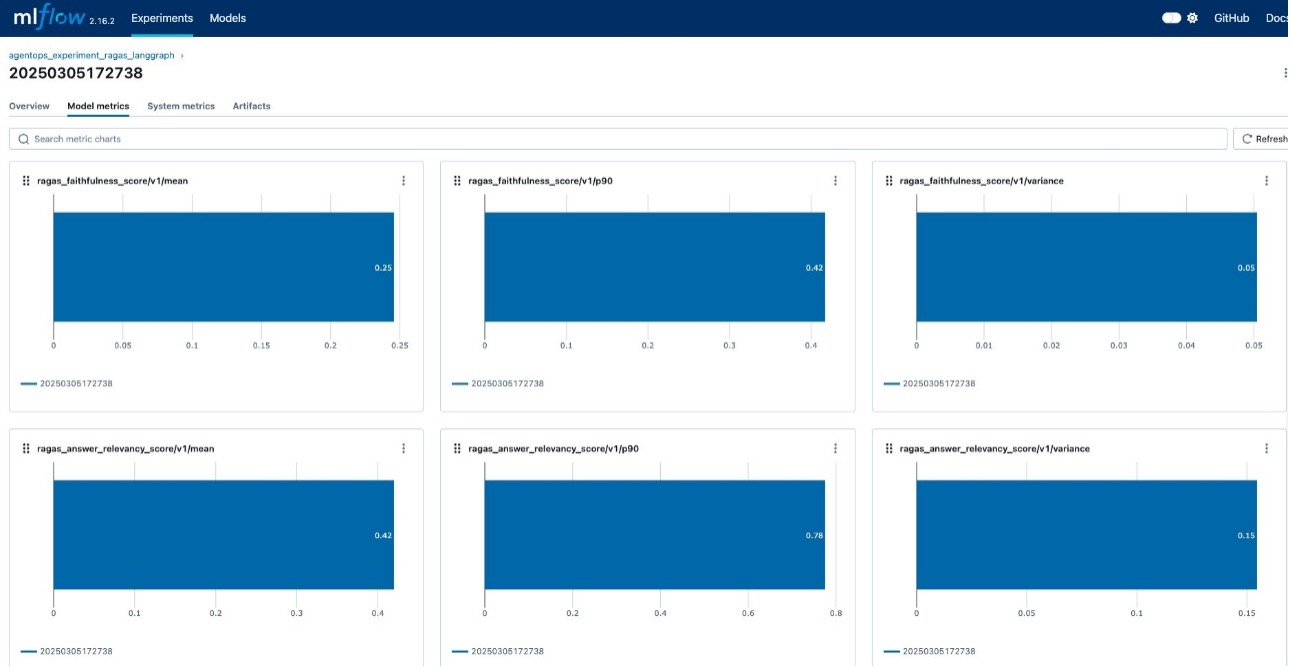Click the run title 20250305172738
Viewport: 1292px width, 669px height.
(76, 73)
